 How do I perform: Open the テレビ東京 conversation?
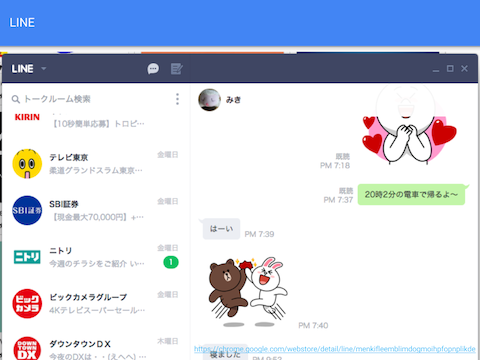coord(96,164)
